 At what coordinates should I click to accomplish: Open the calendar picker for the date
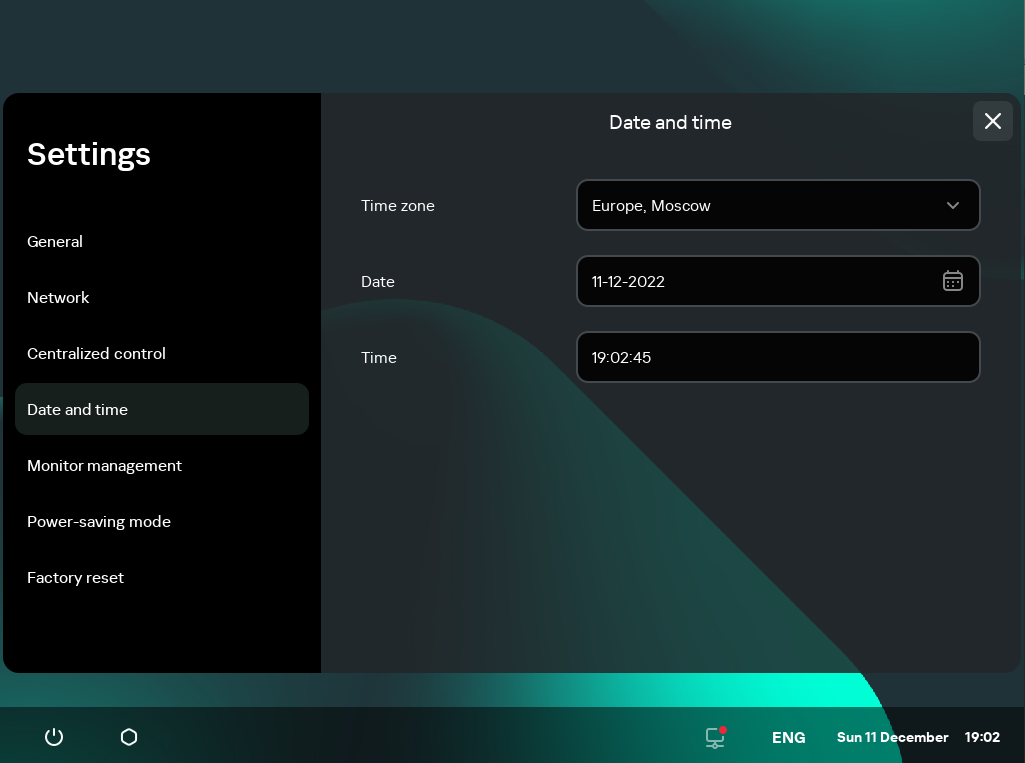(953, 281)
